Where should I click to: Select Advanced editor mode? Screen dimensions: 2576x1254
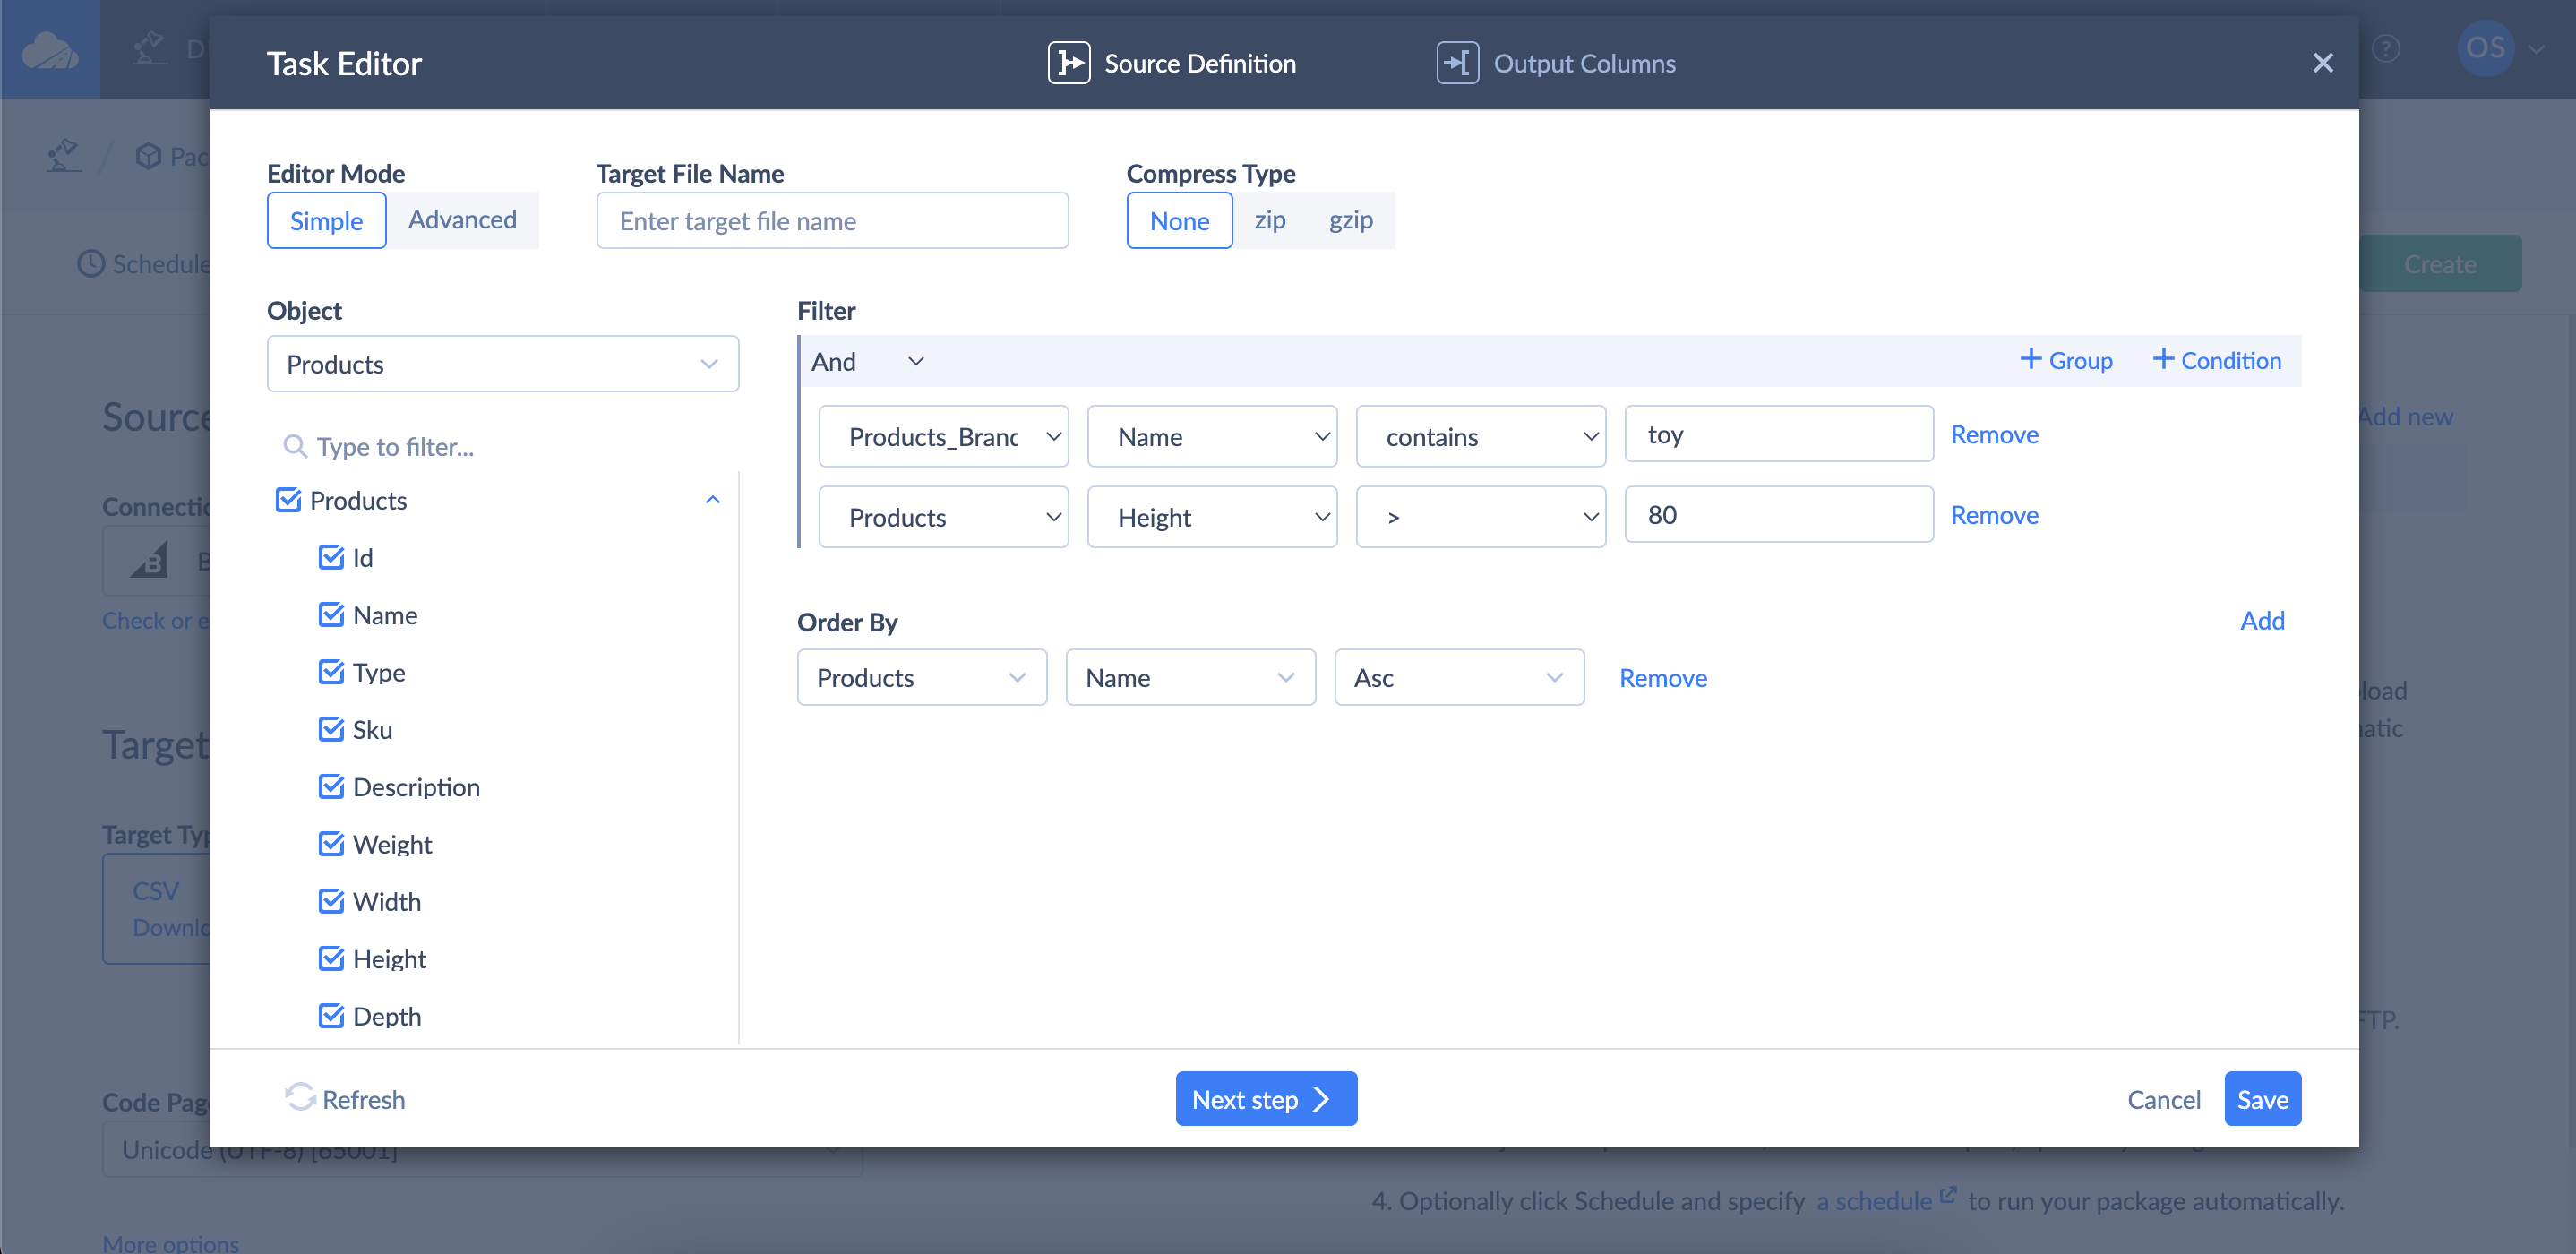tap(462, 220)
